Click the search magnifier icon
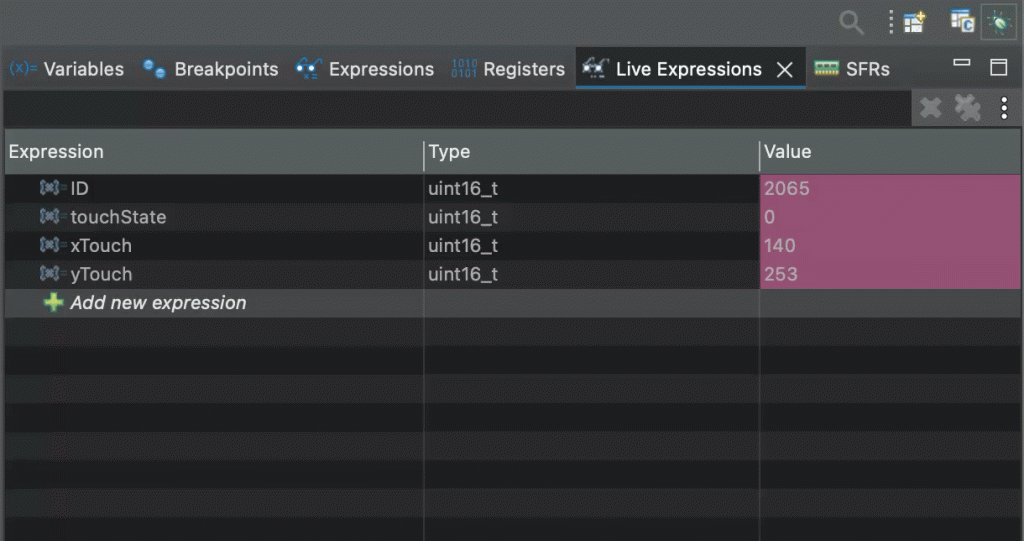This screenshot has width=1024, height=541. coord(851,22)
